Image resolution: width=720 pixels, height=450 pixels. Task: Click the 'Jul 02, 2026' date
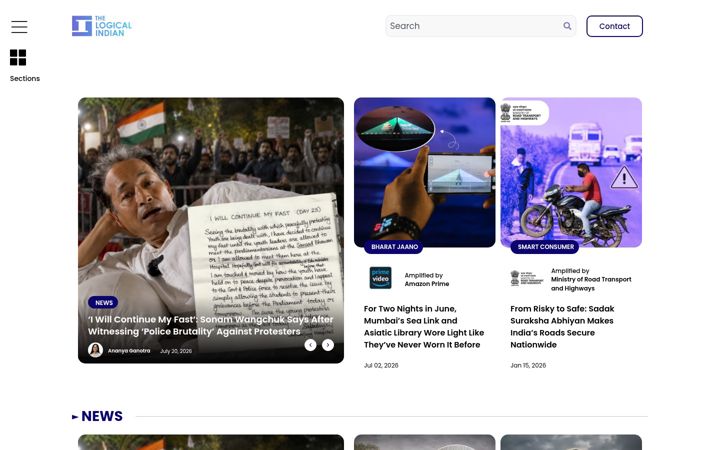381,366
